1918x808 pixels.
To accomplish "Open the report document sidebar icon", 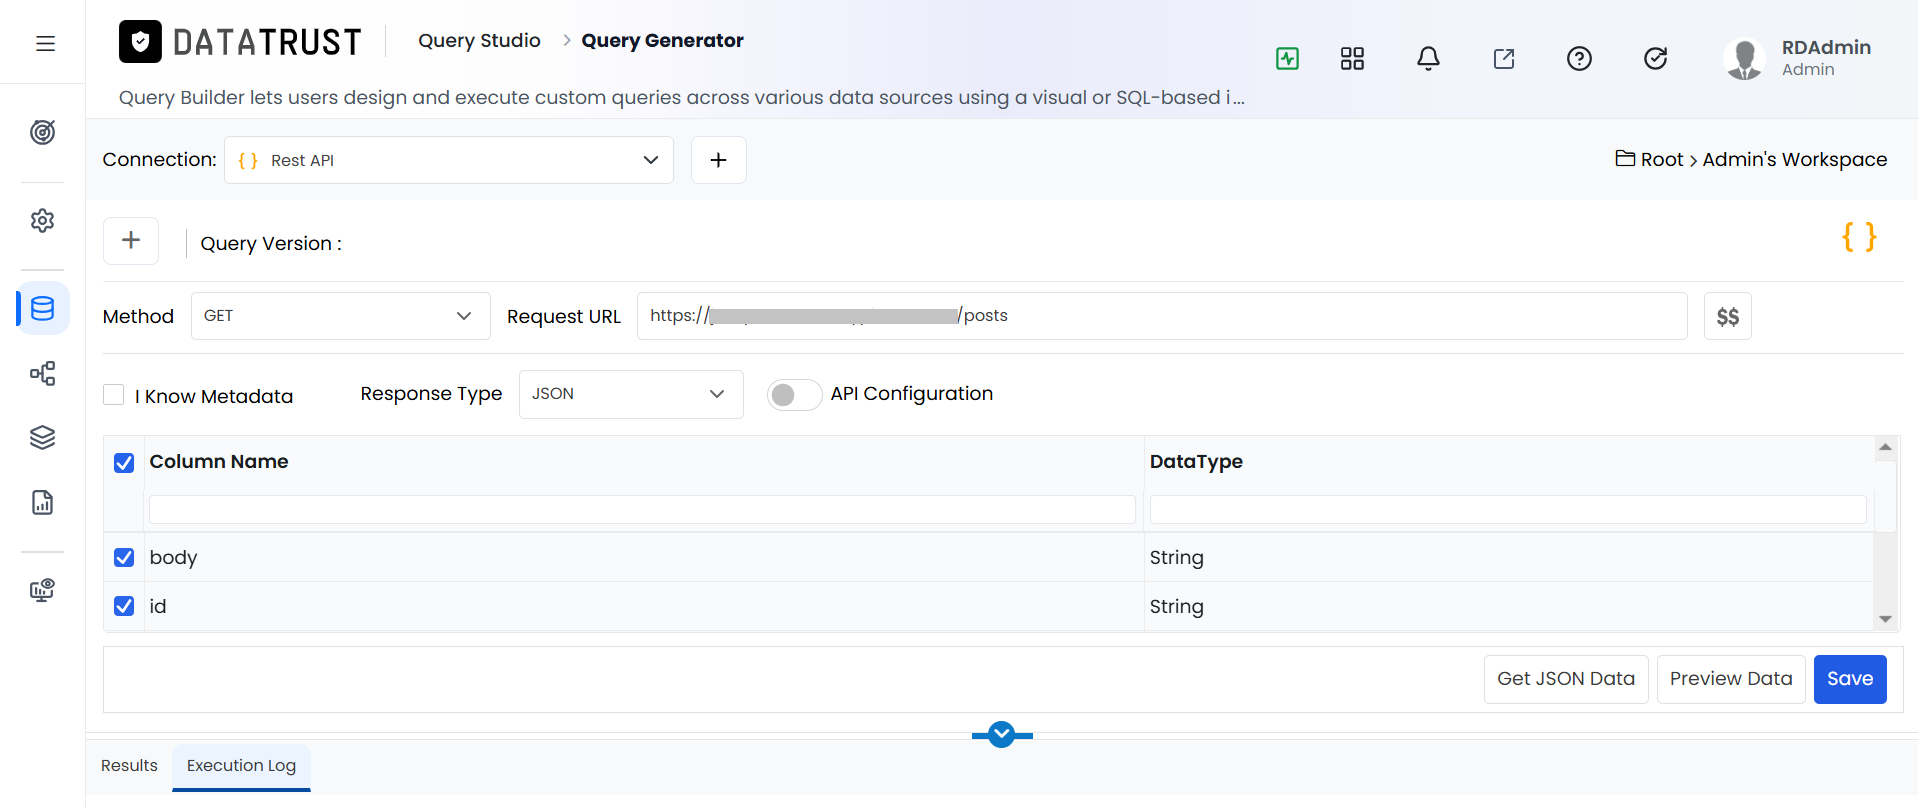I will click(42, 502).
